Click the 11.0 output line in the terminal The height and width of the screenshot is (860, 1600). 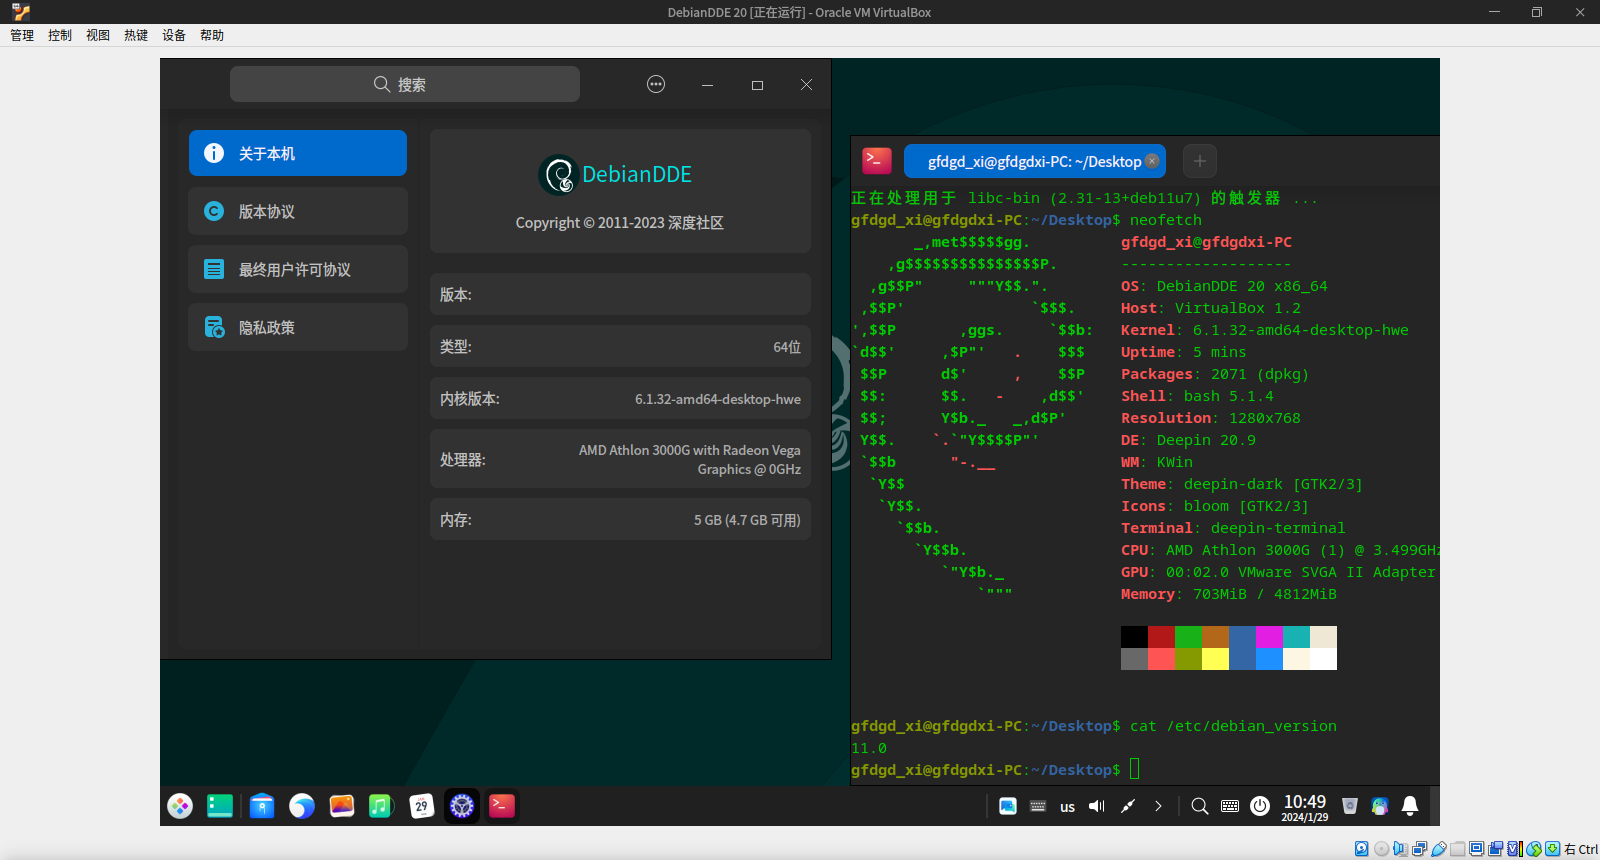coord(868,748)
